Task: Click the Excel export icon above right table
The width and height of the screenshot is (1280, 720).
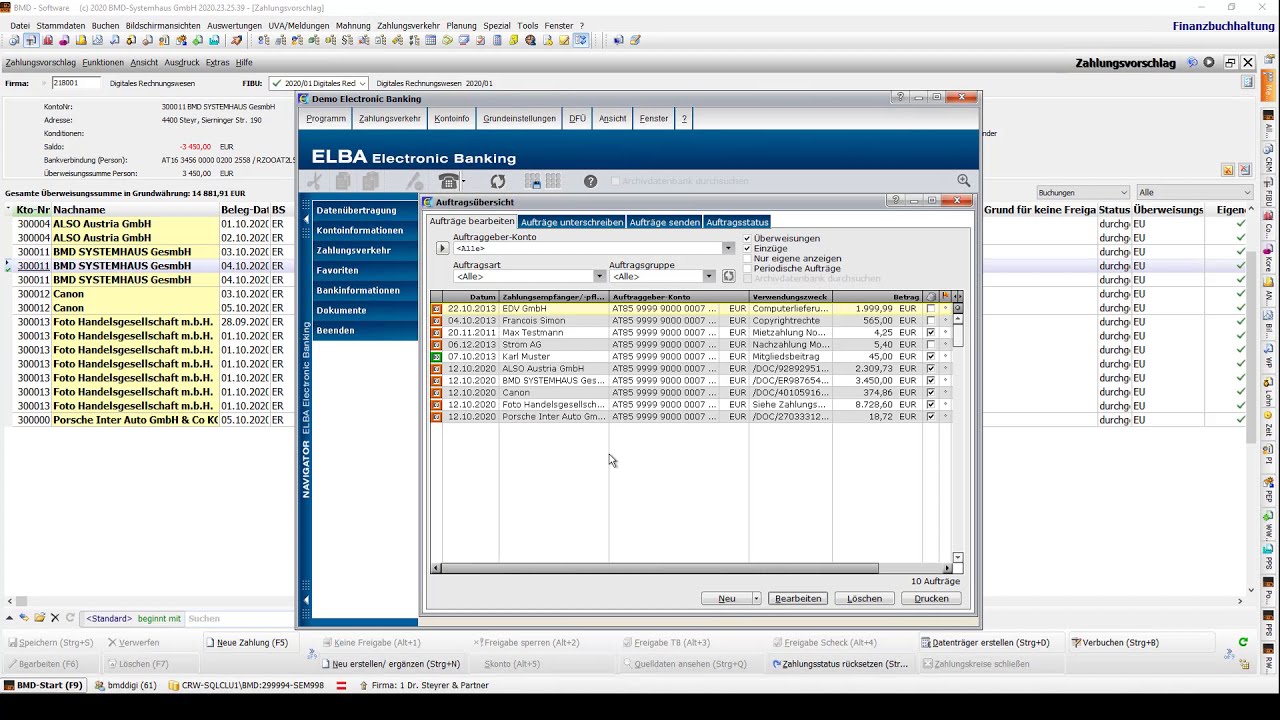Action: [x=1244, y=170]
